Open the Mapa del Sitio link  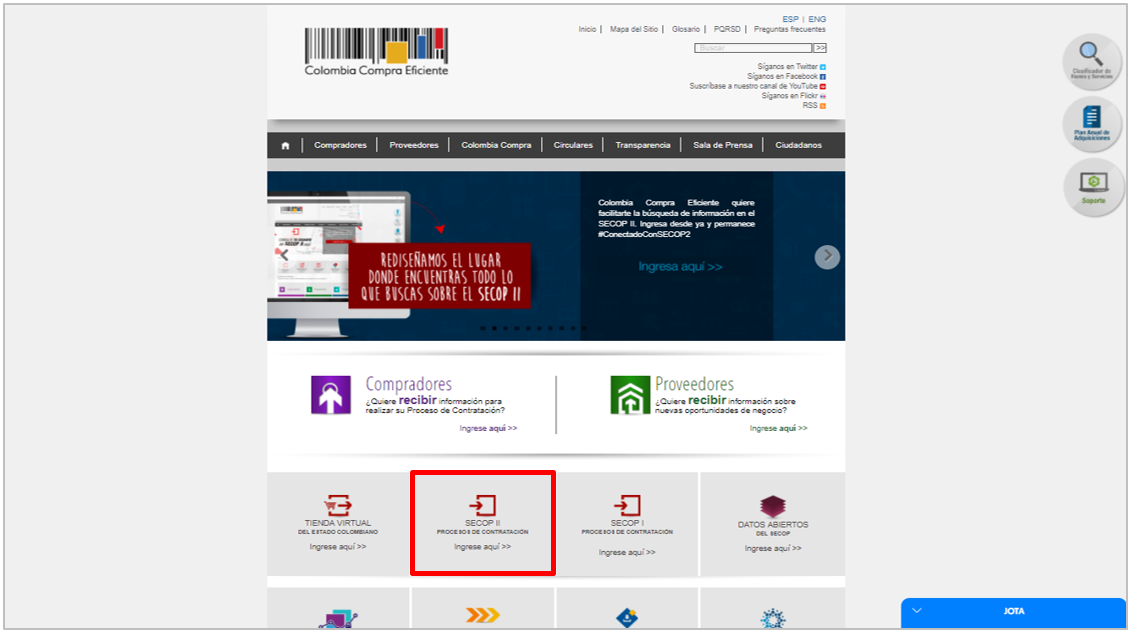click(x=634, y=30)
